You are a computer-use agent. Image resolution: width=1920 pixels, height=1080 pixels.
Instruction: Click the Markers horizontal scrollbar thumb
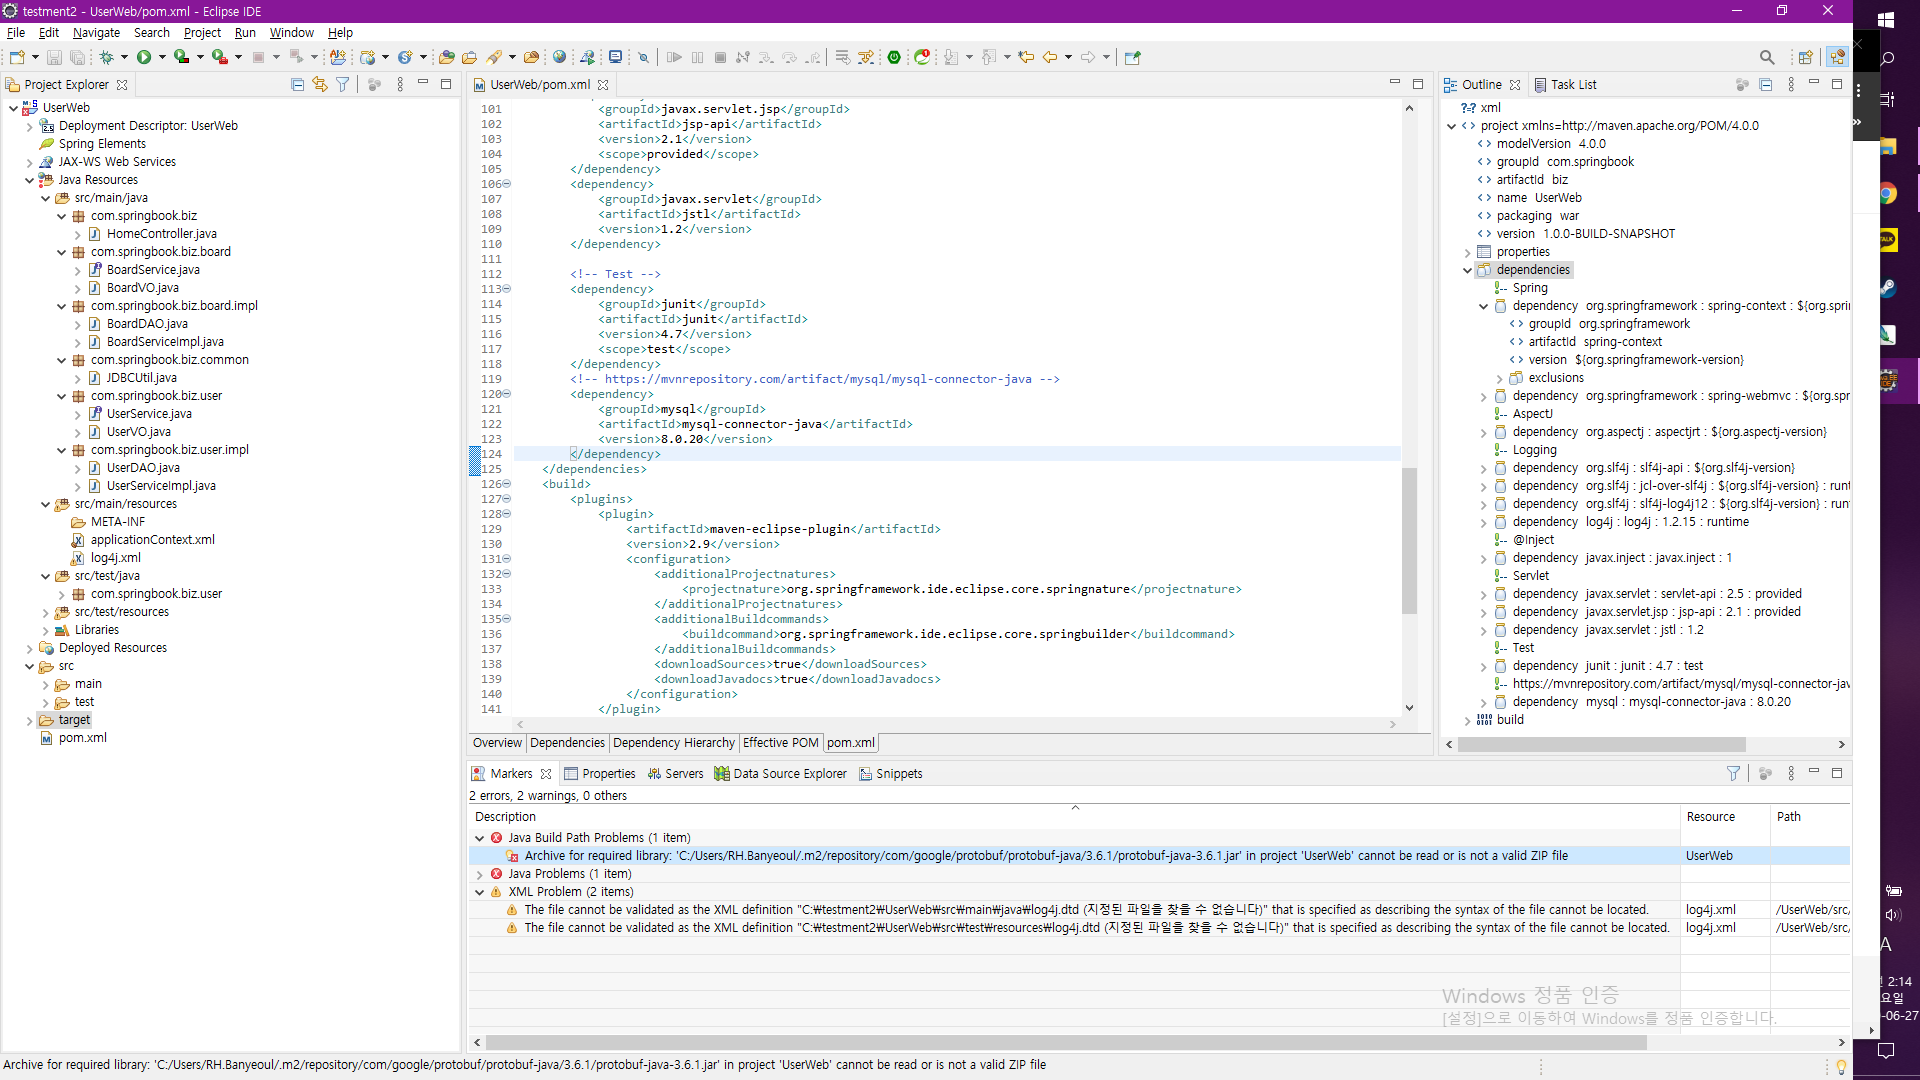(x=1065, y=1042)
